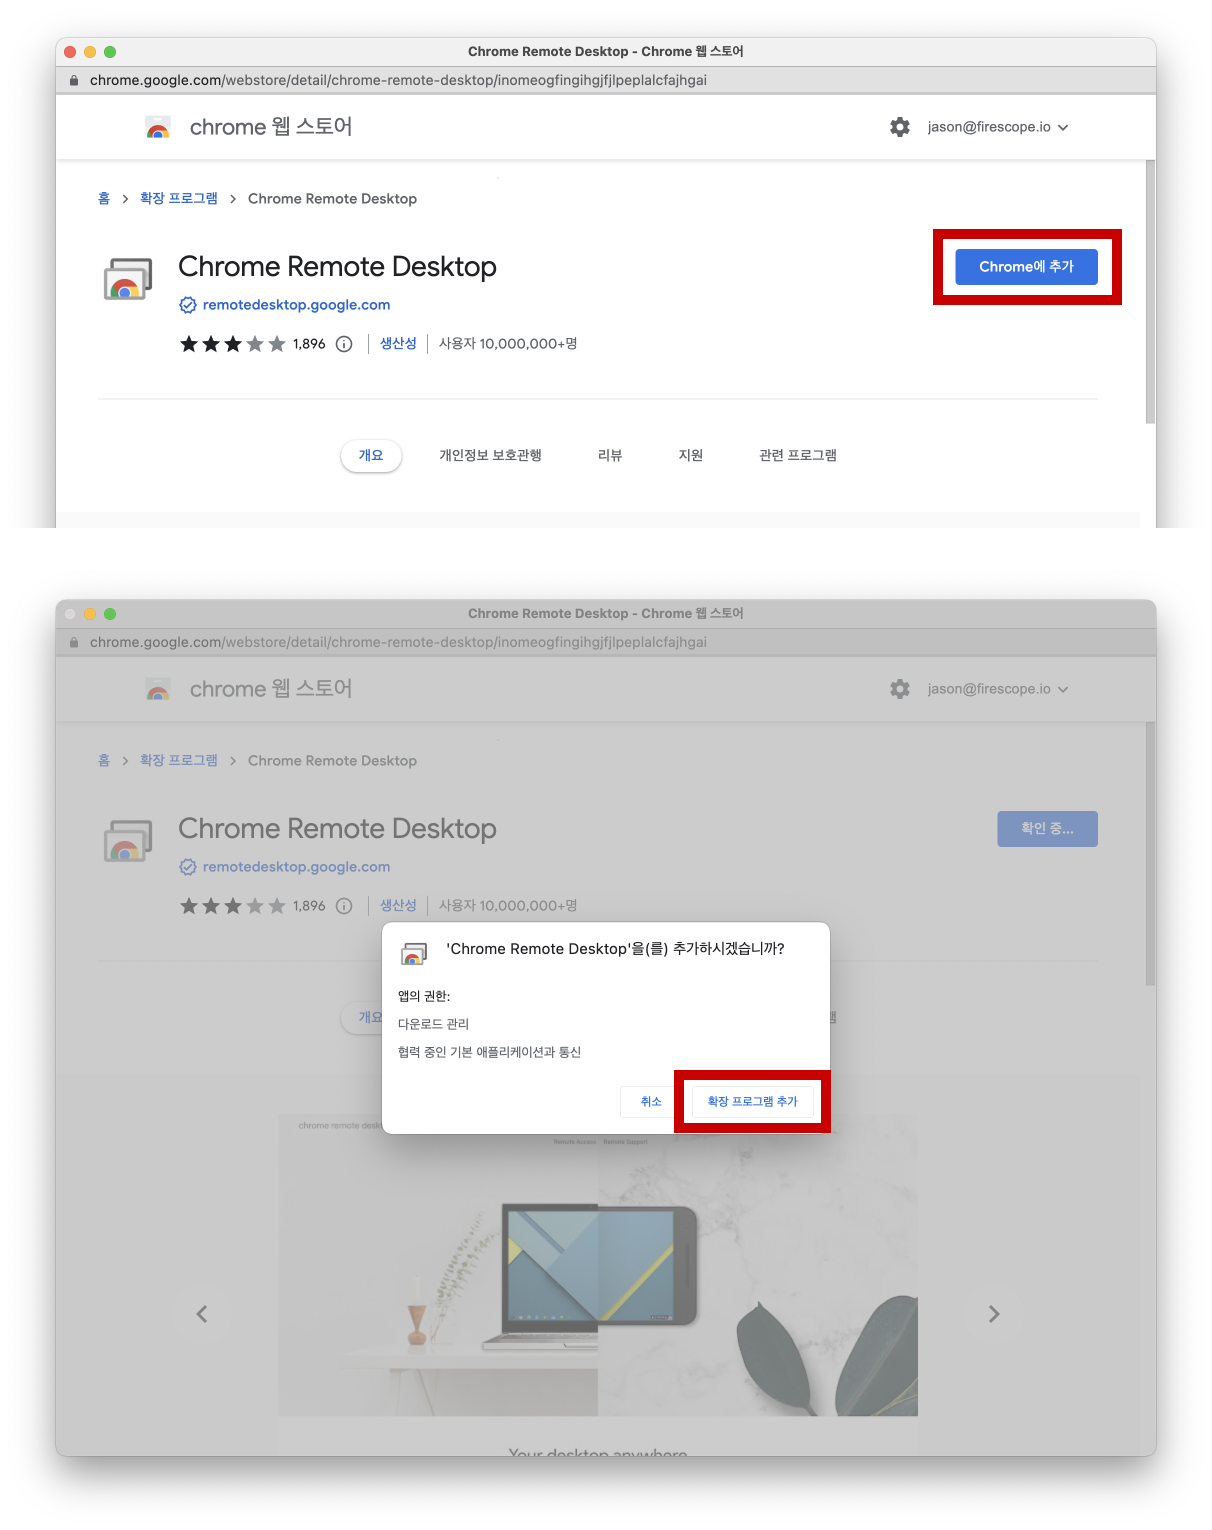1212x1530 pixels.
Task: Click the rating info icon beside 1,896
Action: coord(344,344)
